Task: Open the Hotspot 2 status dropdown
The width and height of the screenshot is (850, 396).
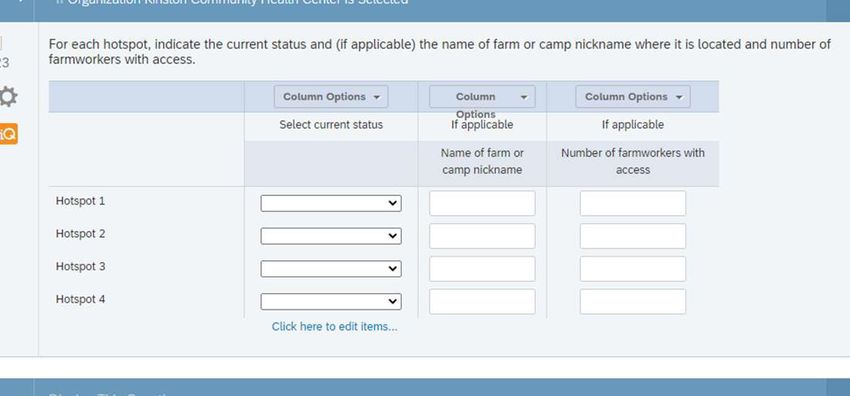Action: pyautogui.click(x=331, y=236)
